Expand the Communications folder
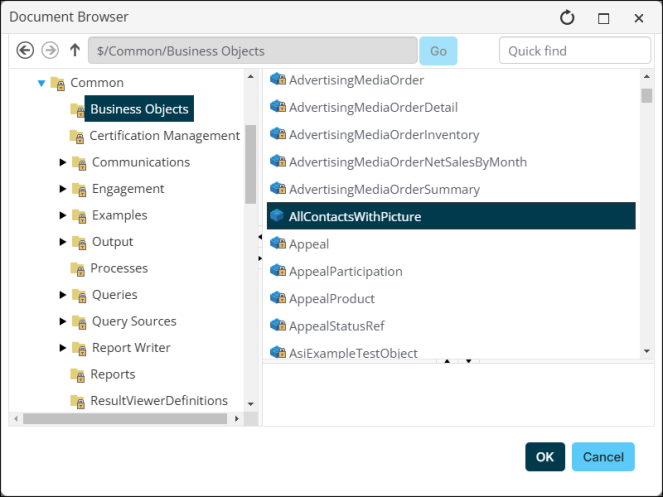 [63, 162]
